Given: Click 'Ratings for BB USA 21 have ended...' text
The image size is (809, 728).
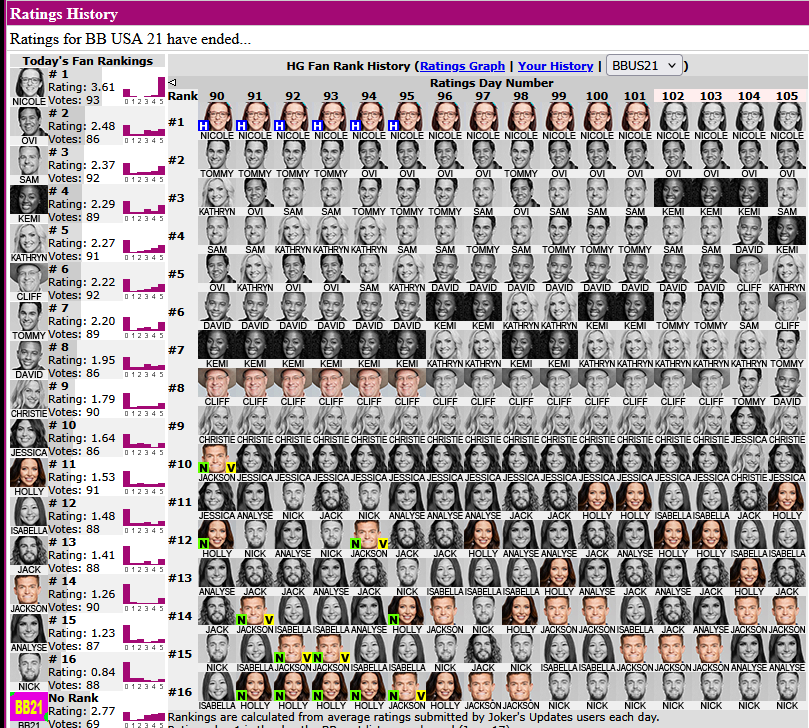Looking at the screenshot, I should point(131,39).
